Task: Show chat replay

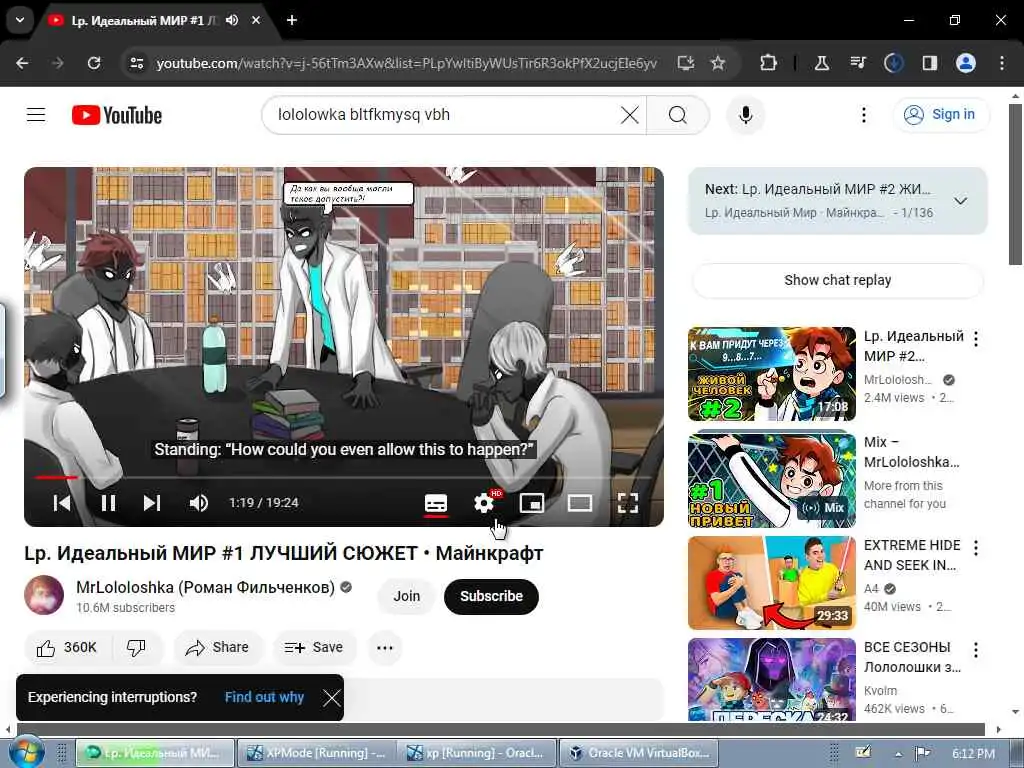Action: pyautogui.click(x=837, y=280)
